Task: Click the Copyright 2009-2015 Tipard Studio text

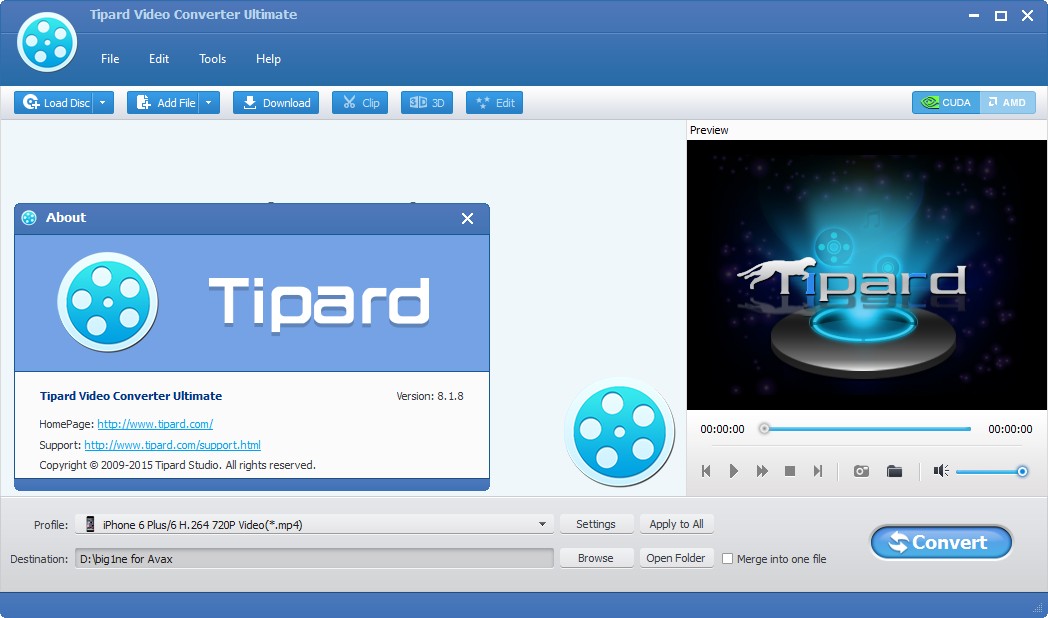Action: point(177,465)
